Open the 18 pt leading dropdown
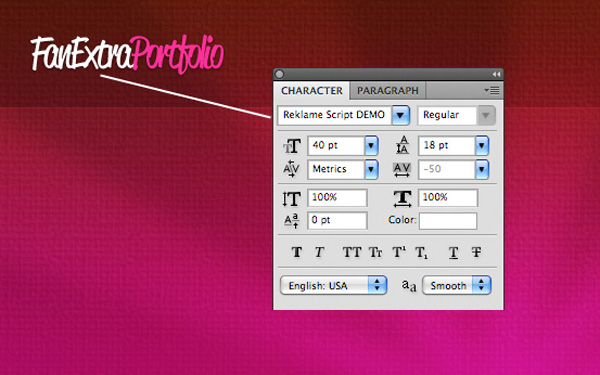Image resolution: width=600 pixels, height=375 pixels. pyautogui.click(x=482, y=146)
